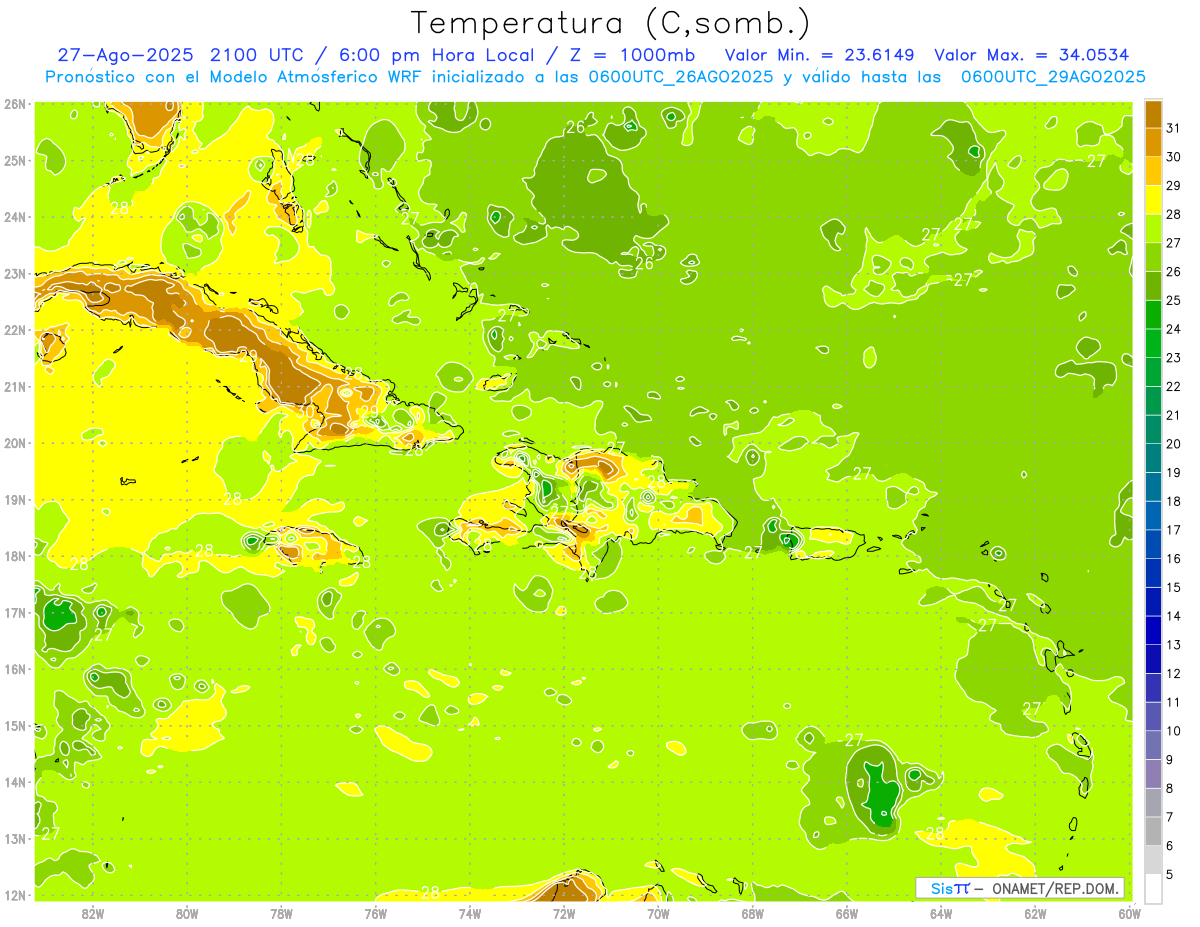Click the 'Valor Min. = 23.6149' value

(821, 55)
